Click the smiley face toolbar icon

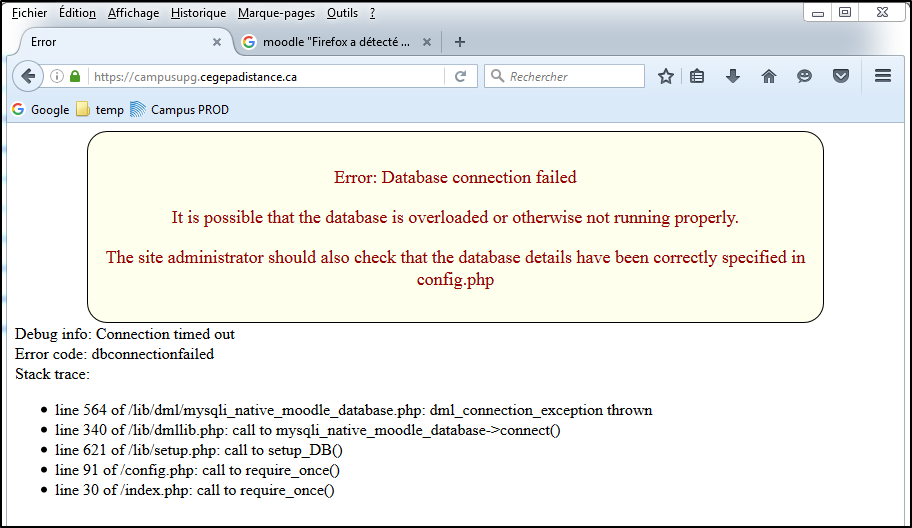(x=804, y=77)
